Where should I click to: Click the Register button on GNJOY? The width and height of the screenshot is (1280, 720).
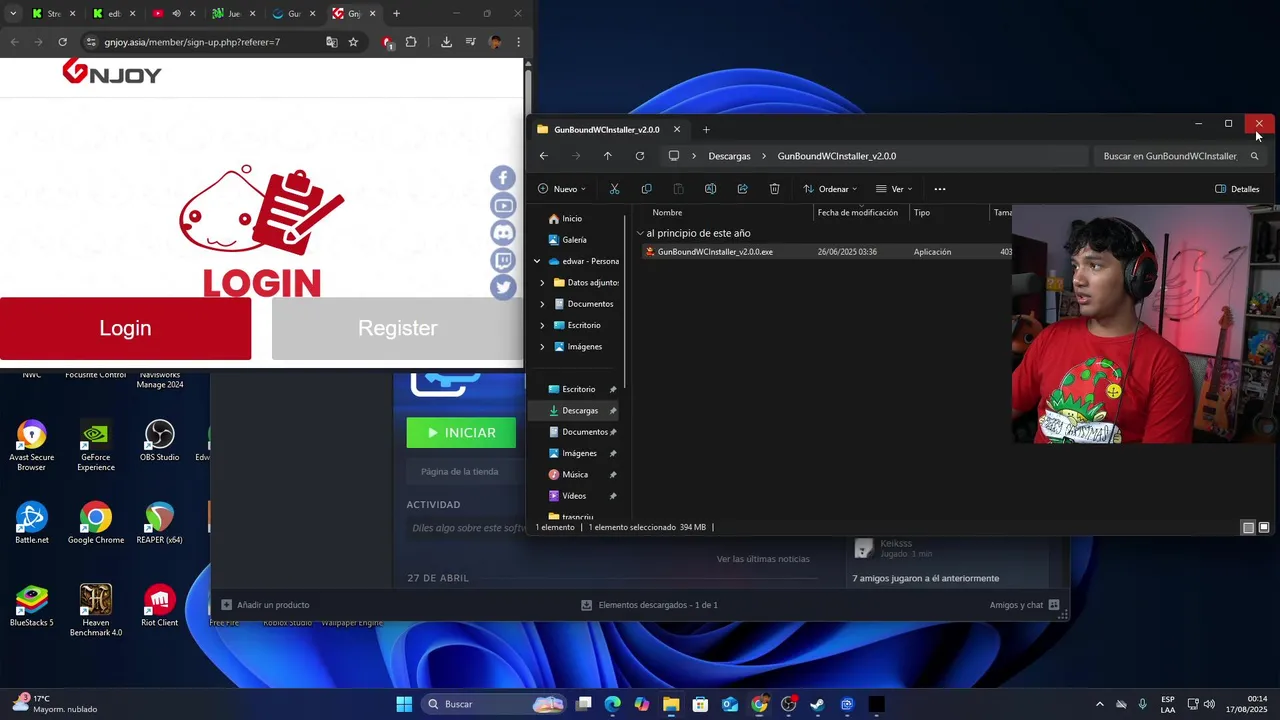(x=397, y=328)
